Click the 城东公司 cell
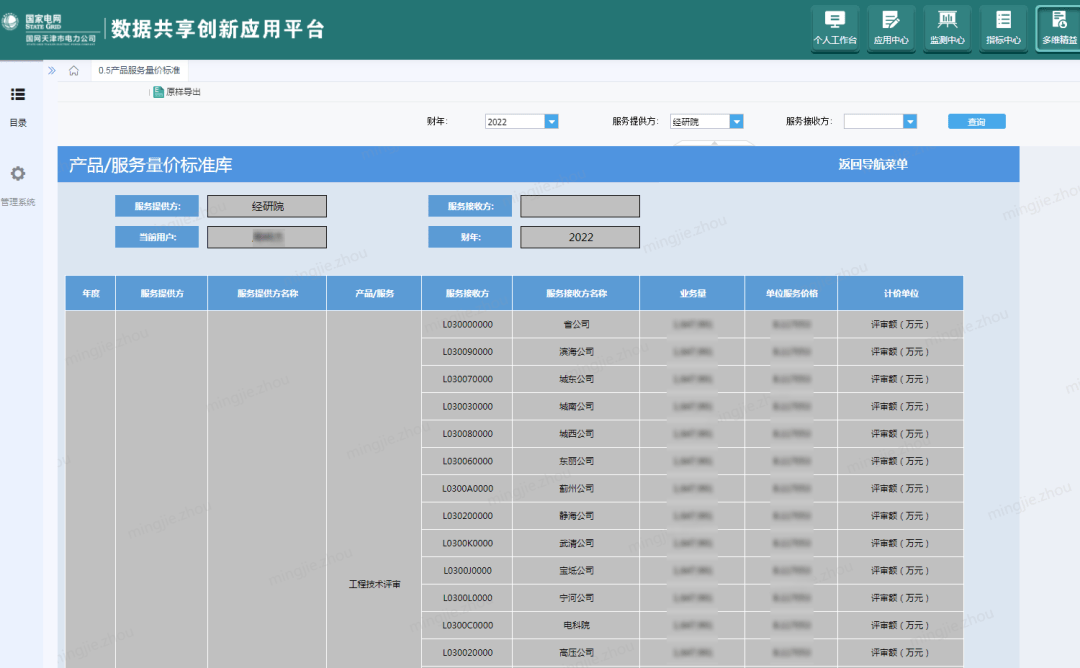This screenshot has width=1080, height=668. (x=577, y=379)
